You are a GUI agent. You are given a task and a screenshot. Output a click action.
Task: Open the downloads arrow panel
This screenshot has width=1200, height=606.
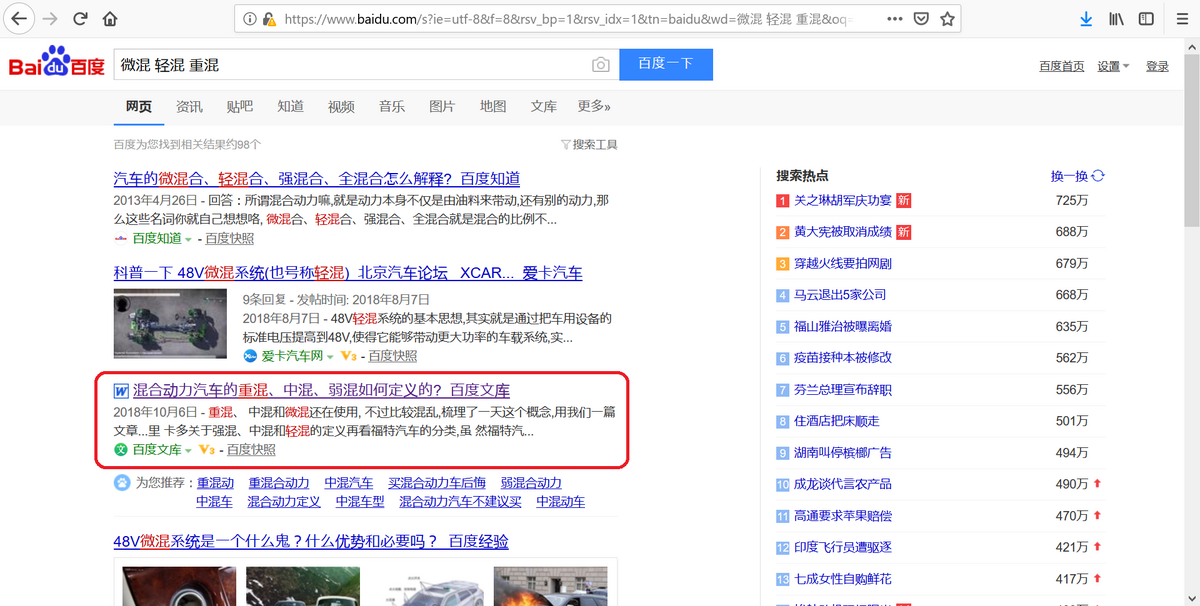click(x=1086, y=19)
